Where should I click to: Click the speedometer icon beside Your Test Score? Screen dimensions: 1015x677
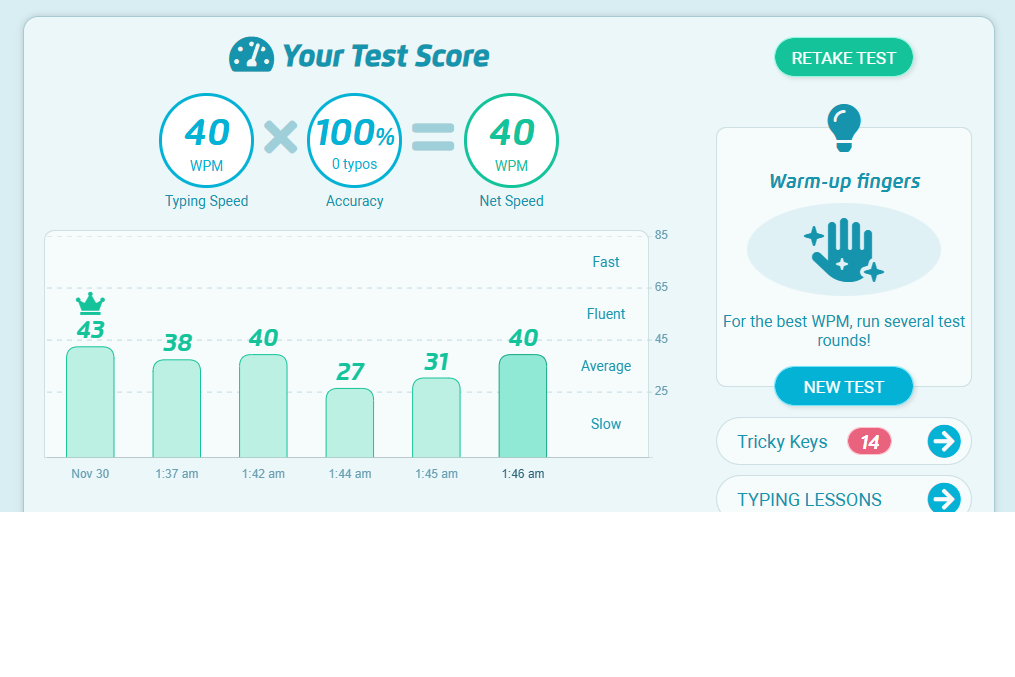(x=251, y=55)
